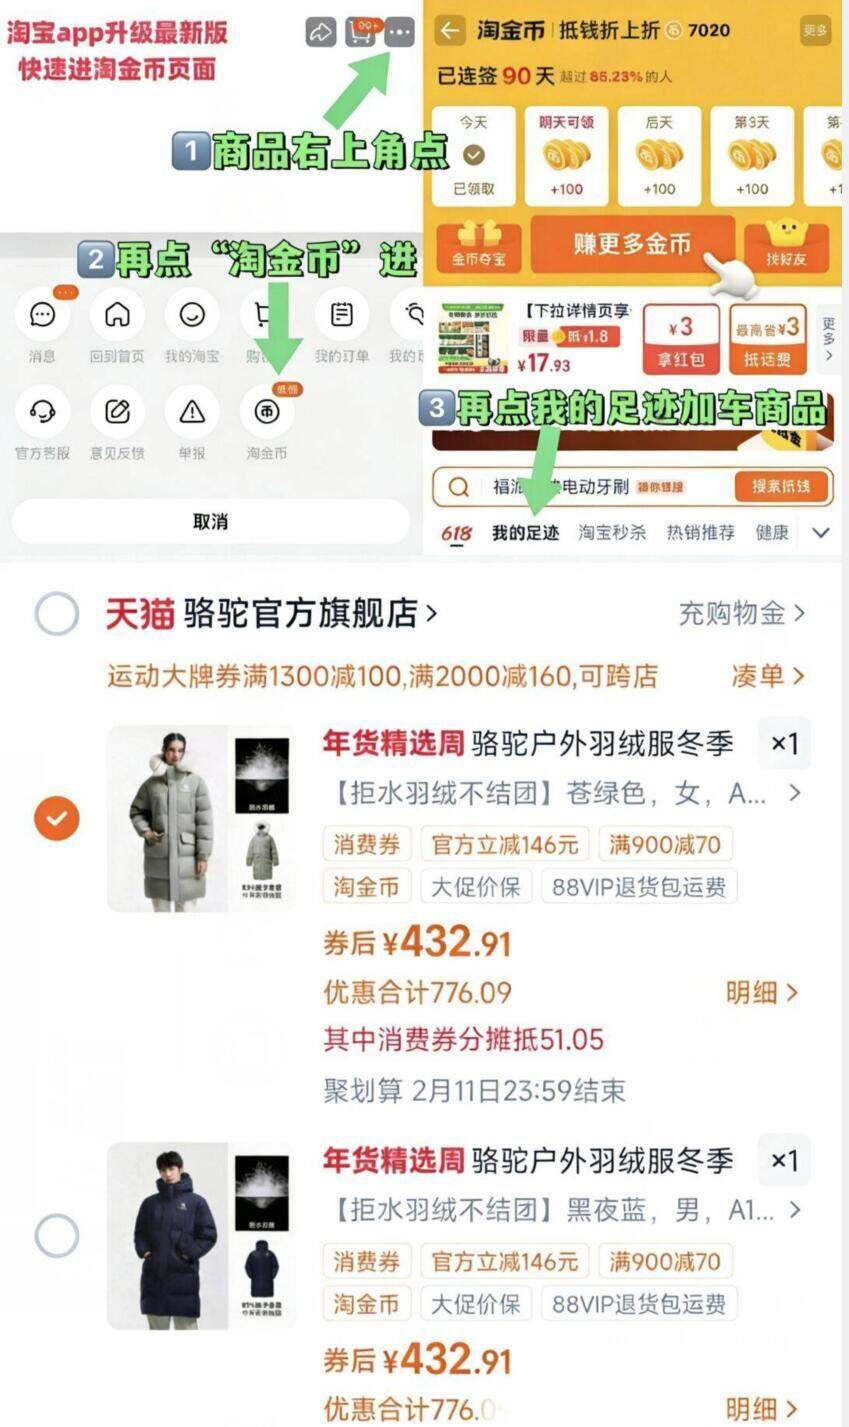This screenshot has width=849, height=1427.
Task: Open the 官方客服 headset icon
Action: point(42,412)
